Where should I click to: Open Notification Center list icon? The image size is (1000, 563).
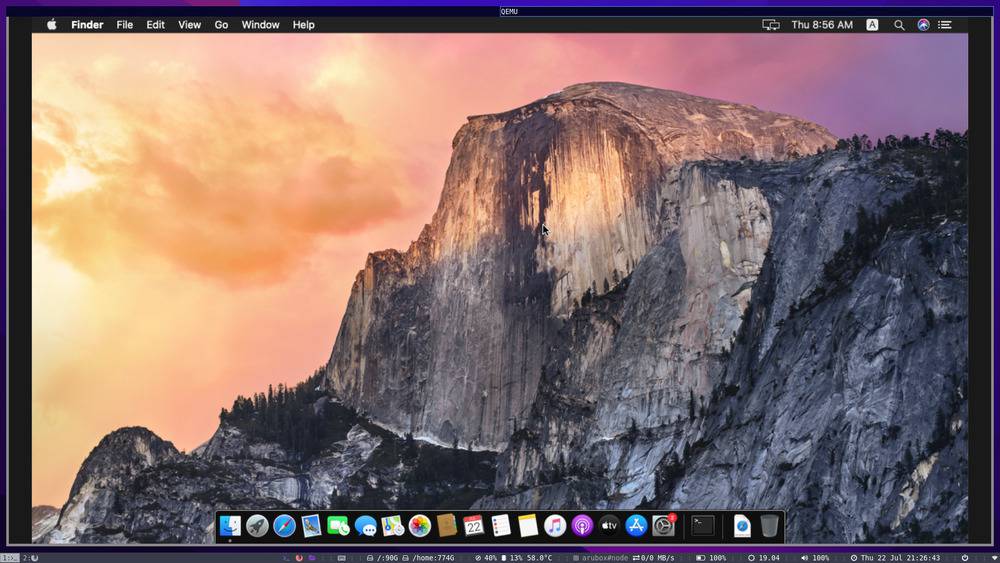point(945,25)
